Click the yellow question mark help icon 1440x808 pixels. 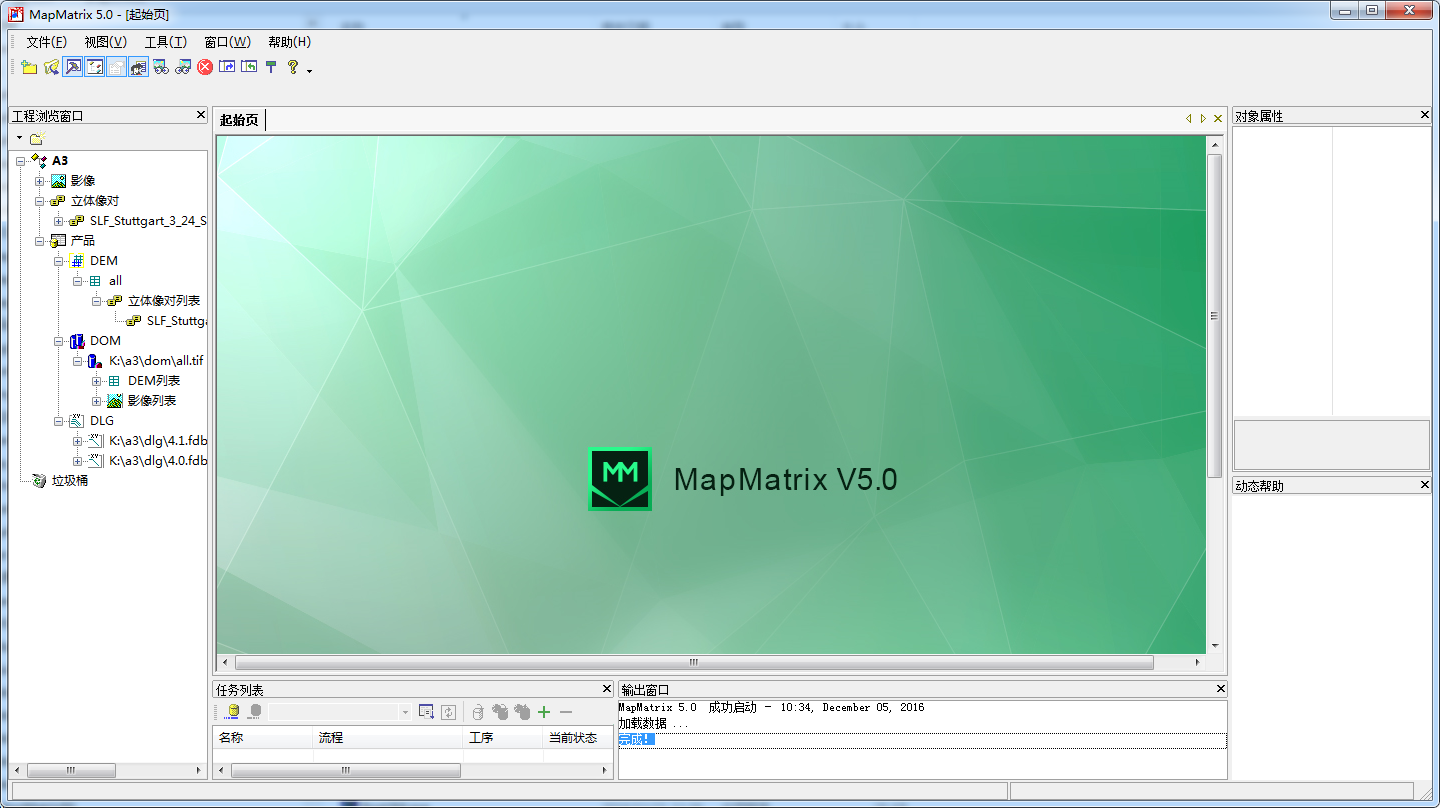pyautogui.click(x=293, y=67)
